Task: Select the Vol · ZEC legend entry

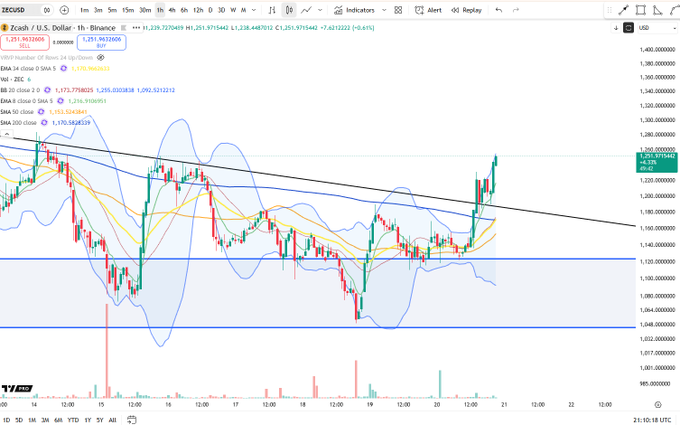Action: pos(16,79)
